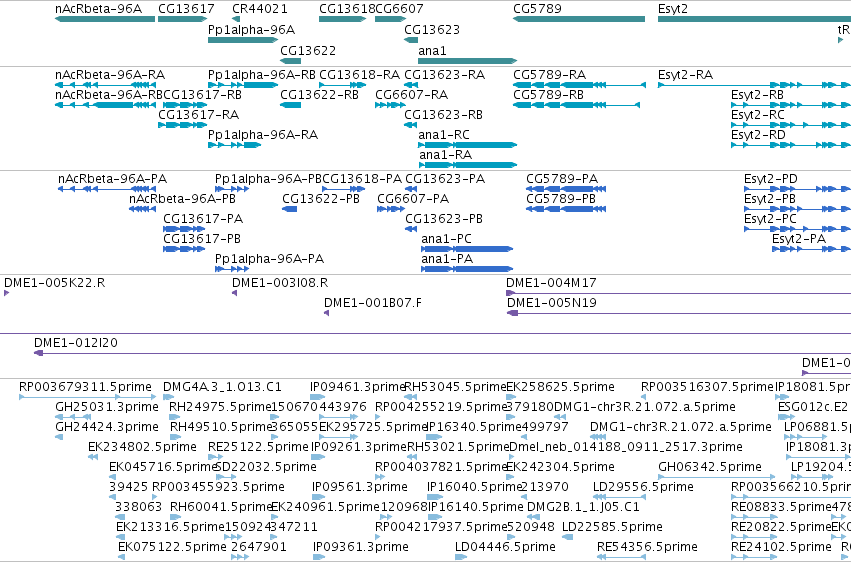The width and height of the screenshot is (851, 562).
Task: Select the Pp1alpha-96A-PA protein feature
Action: 232,269
